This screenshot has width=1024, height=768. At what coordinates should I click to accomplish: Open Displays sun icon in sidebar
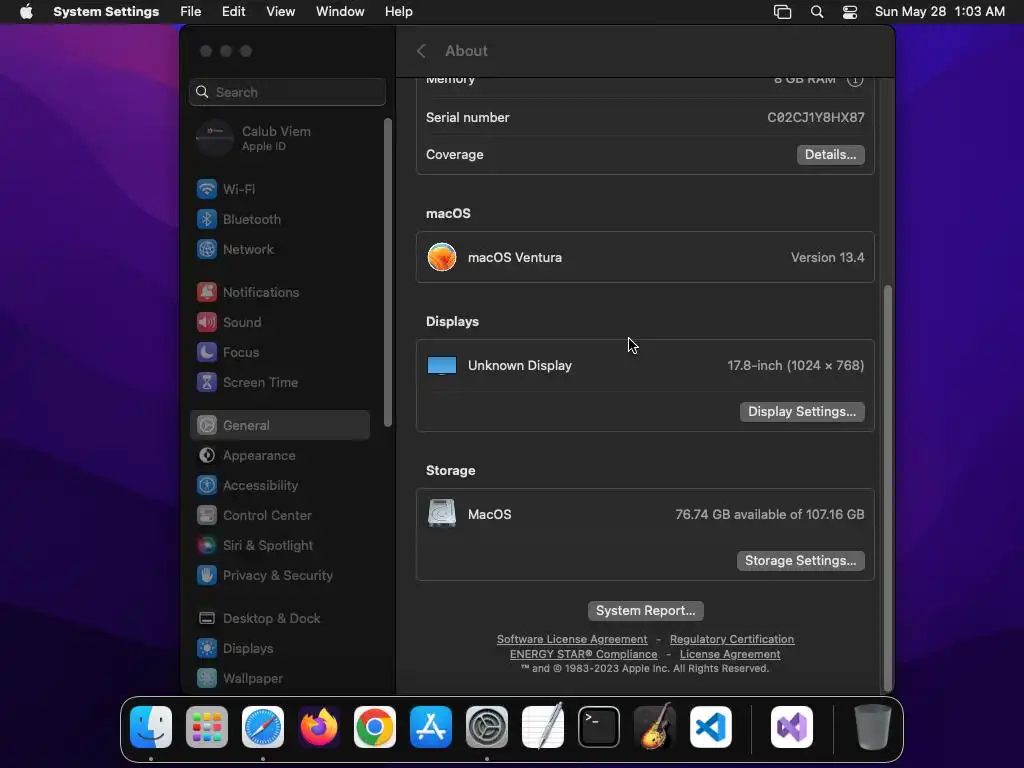click(x=207, y=648)
